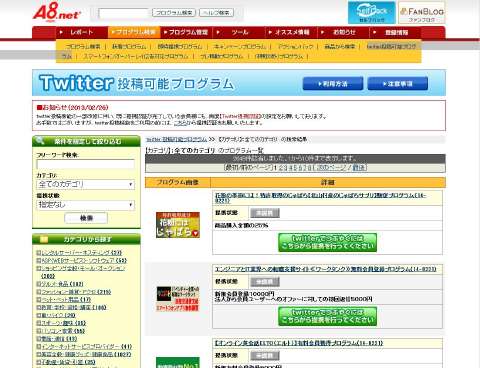Click status badge in じゃばら program row
The height and width of the screenshot is (368, 480).
pos(265,213)
